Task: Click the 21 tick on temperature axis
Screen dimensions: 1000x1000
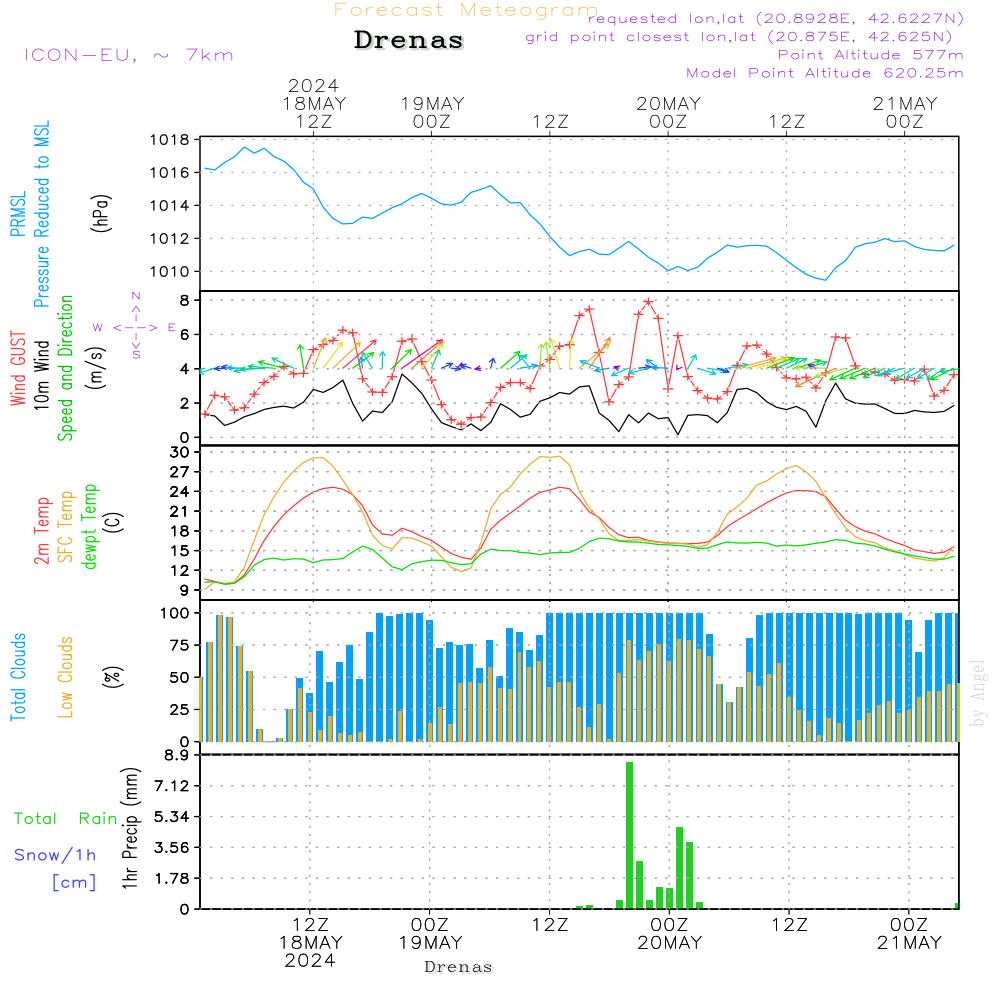Action: (x=180, y=511)
